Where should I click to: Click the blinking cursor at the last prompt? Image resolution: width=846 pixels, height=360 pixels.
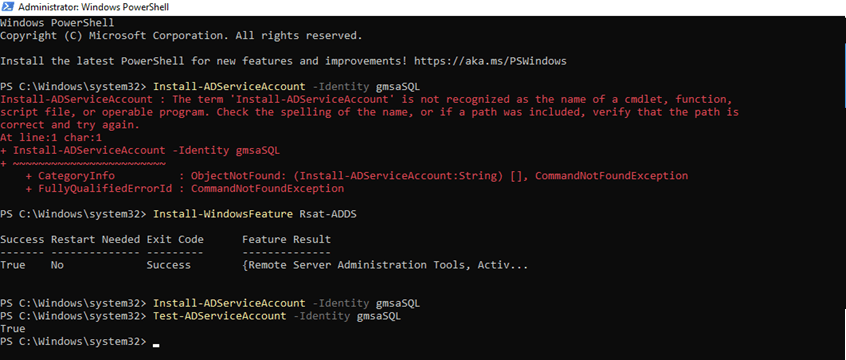tap(156, 344)
